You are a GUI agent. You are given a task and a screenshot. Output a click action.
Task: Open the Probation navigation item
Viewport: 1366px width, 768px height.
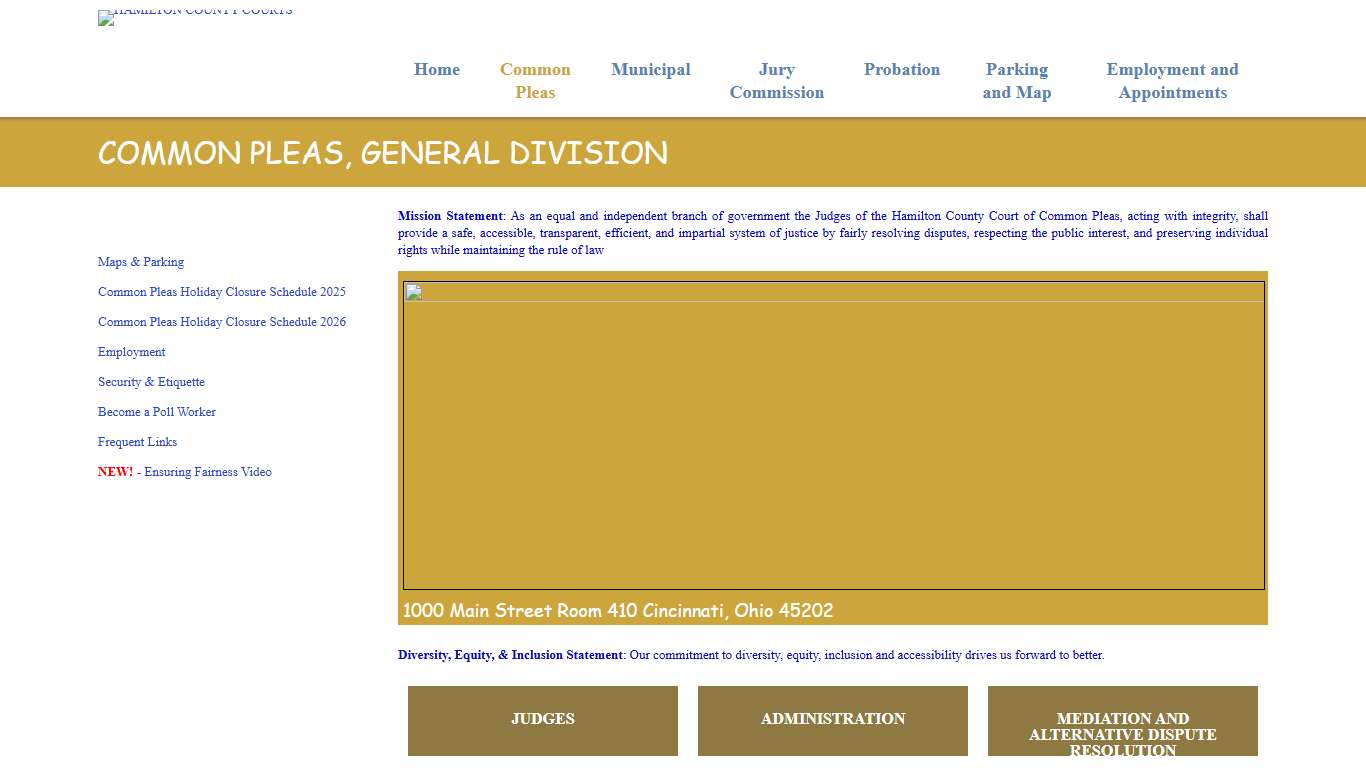pos(902,69)
